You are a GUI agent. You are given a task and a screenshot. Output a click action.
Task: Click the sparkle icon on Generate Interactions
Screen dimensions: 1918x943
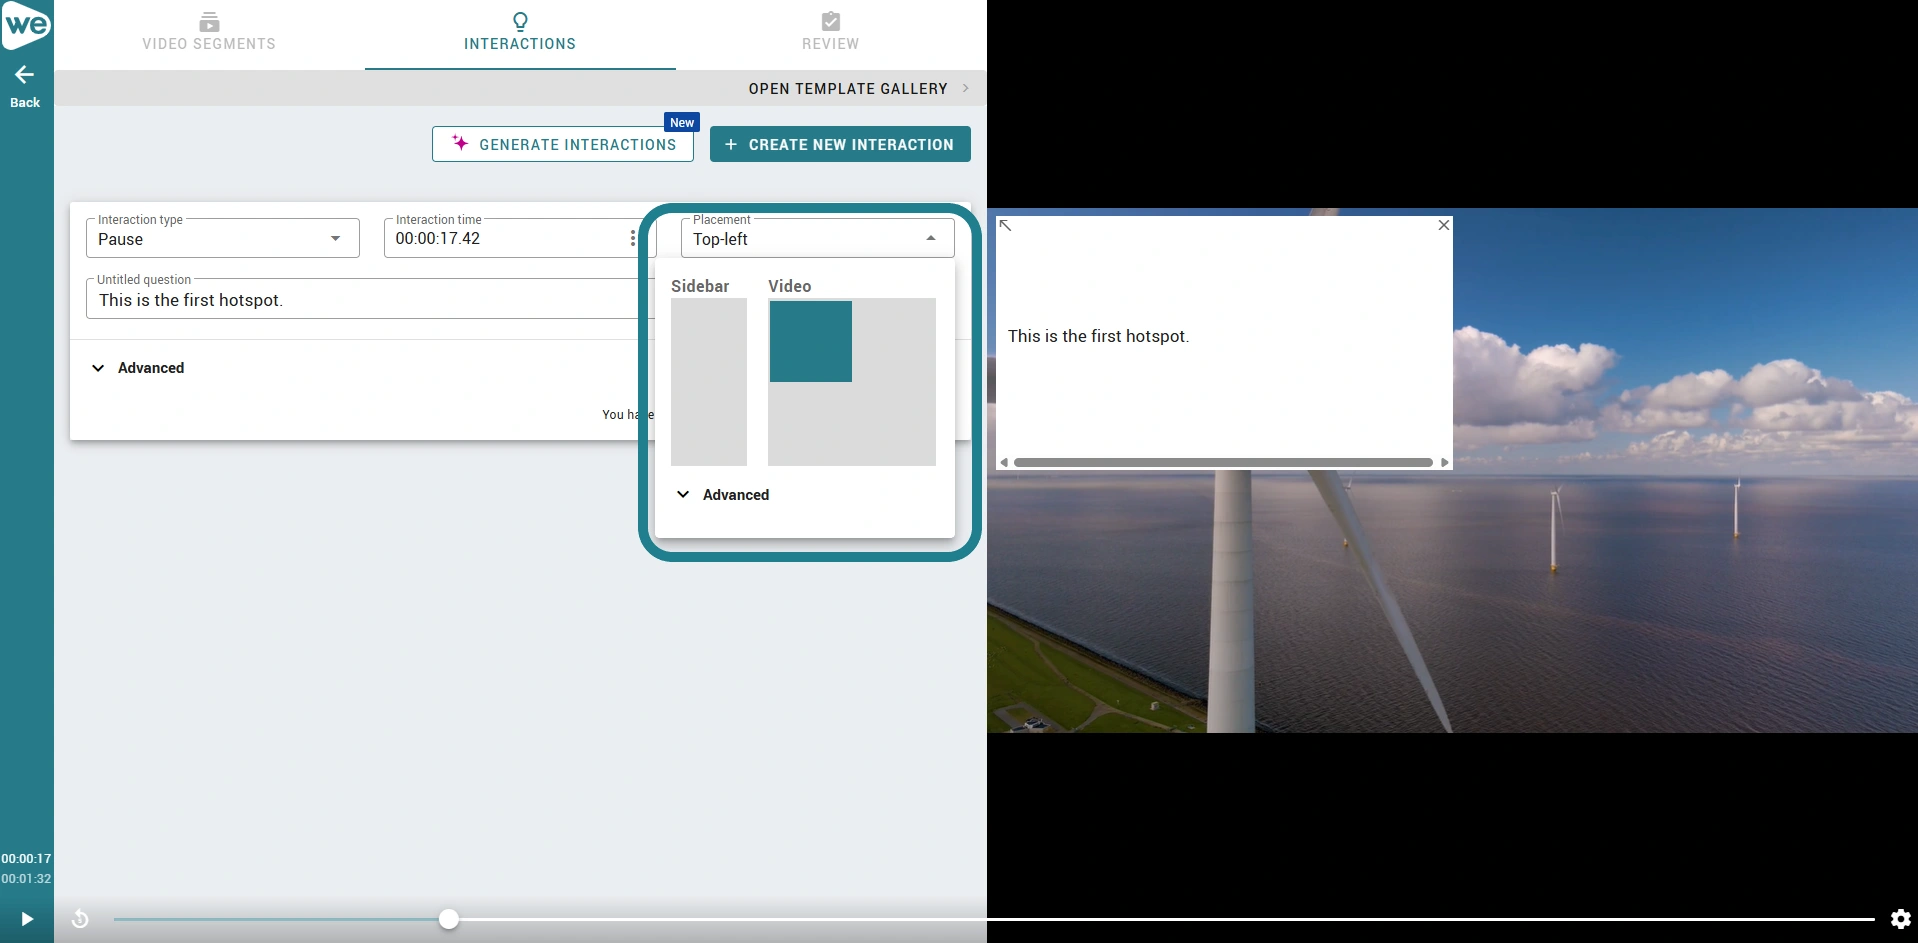[x=460, y=143]
